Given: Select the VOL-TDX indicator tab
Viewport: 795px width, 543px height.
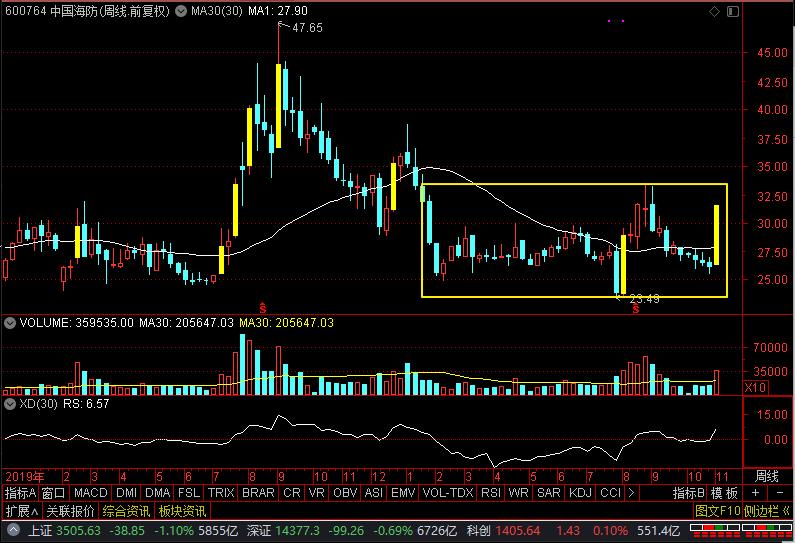Looking at the screenshot, I should [x=447, y=493].
